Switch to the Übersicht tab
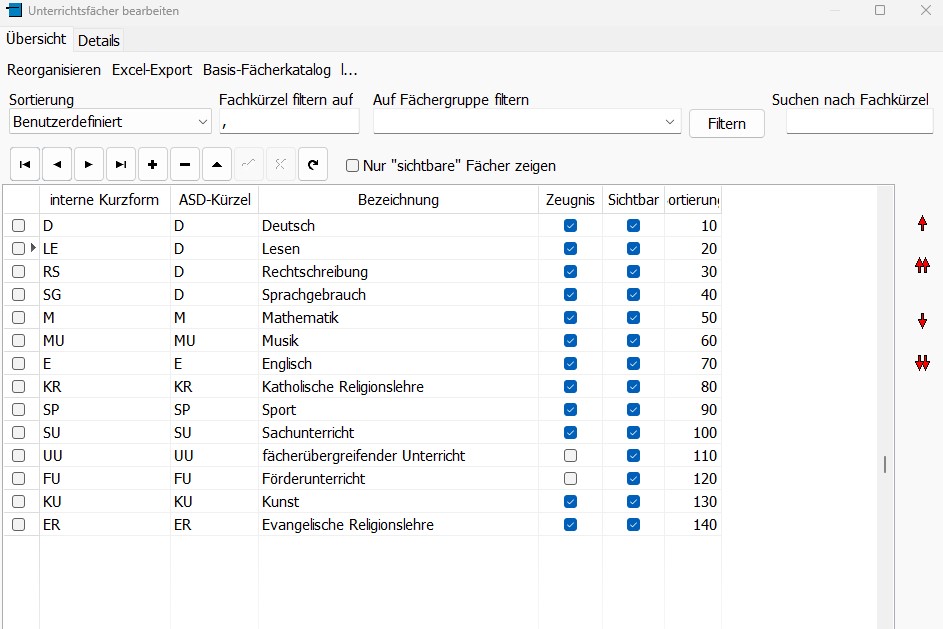Image resolution: width=943 pixels, height=629 pixels. (x=36, y=39)
